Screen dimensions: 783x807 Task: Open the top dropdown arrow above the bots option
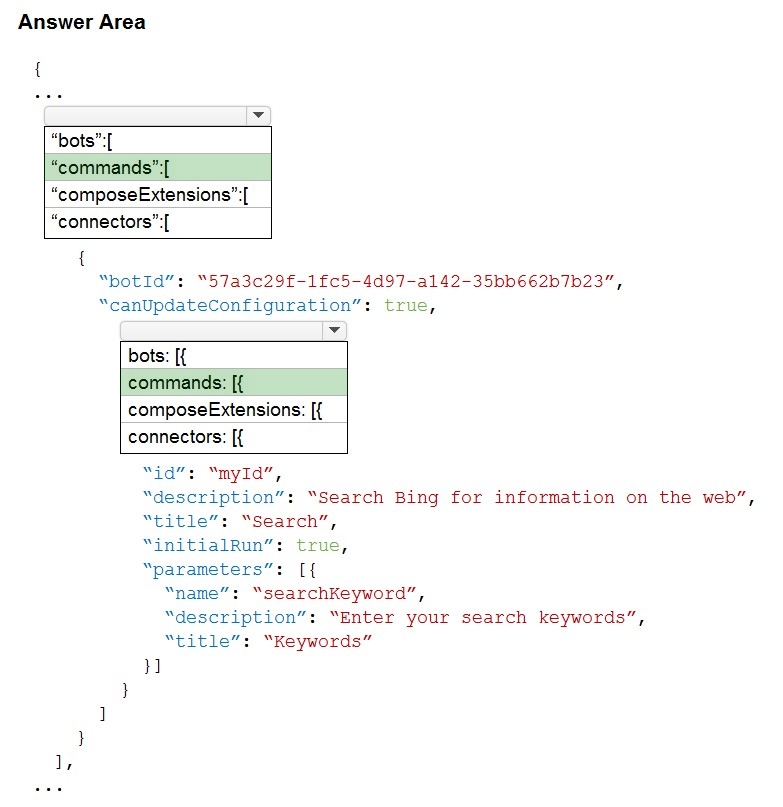[x=258, y=115]
